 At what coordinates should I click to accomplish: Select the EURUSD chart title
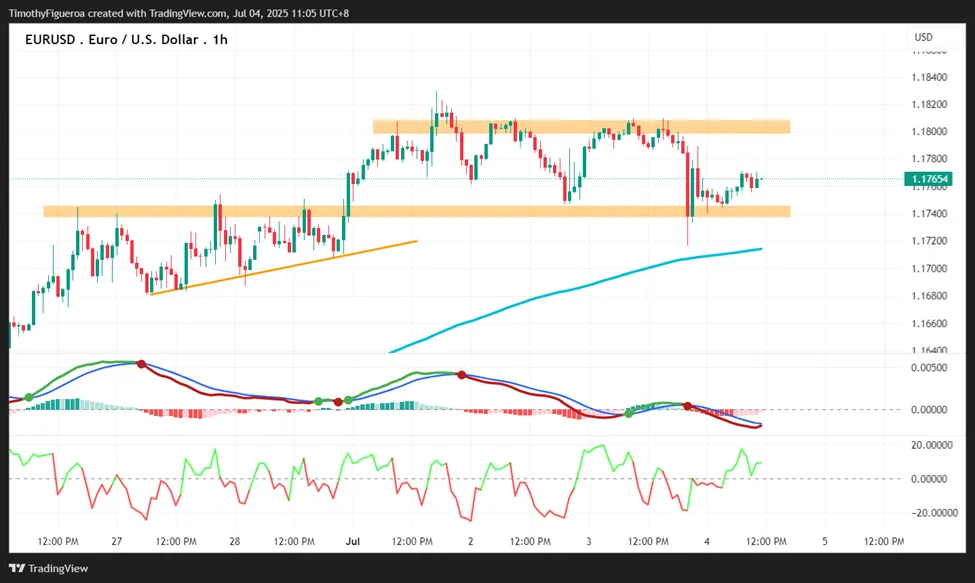[x=126, y=40]
